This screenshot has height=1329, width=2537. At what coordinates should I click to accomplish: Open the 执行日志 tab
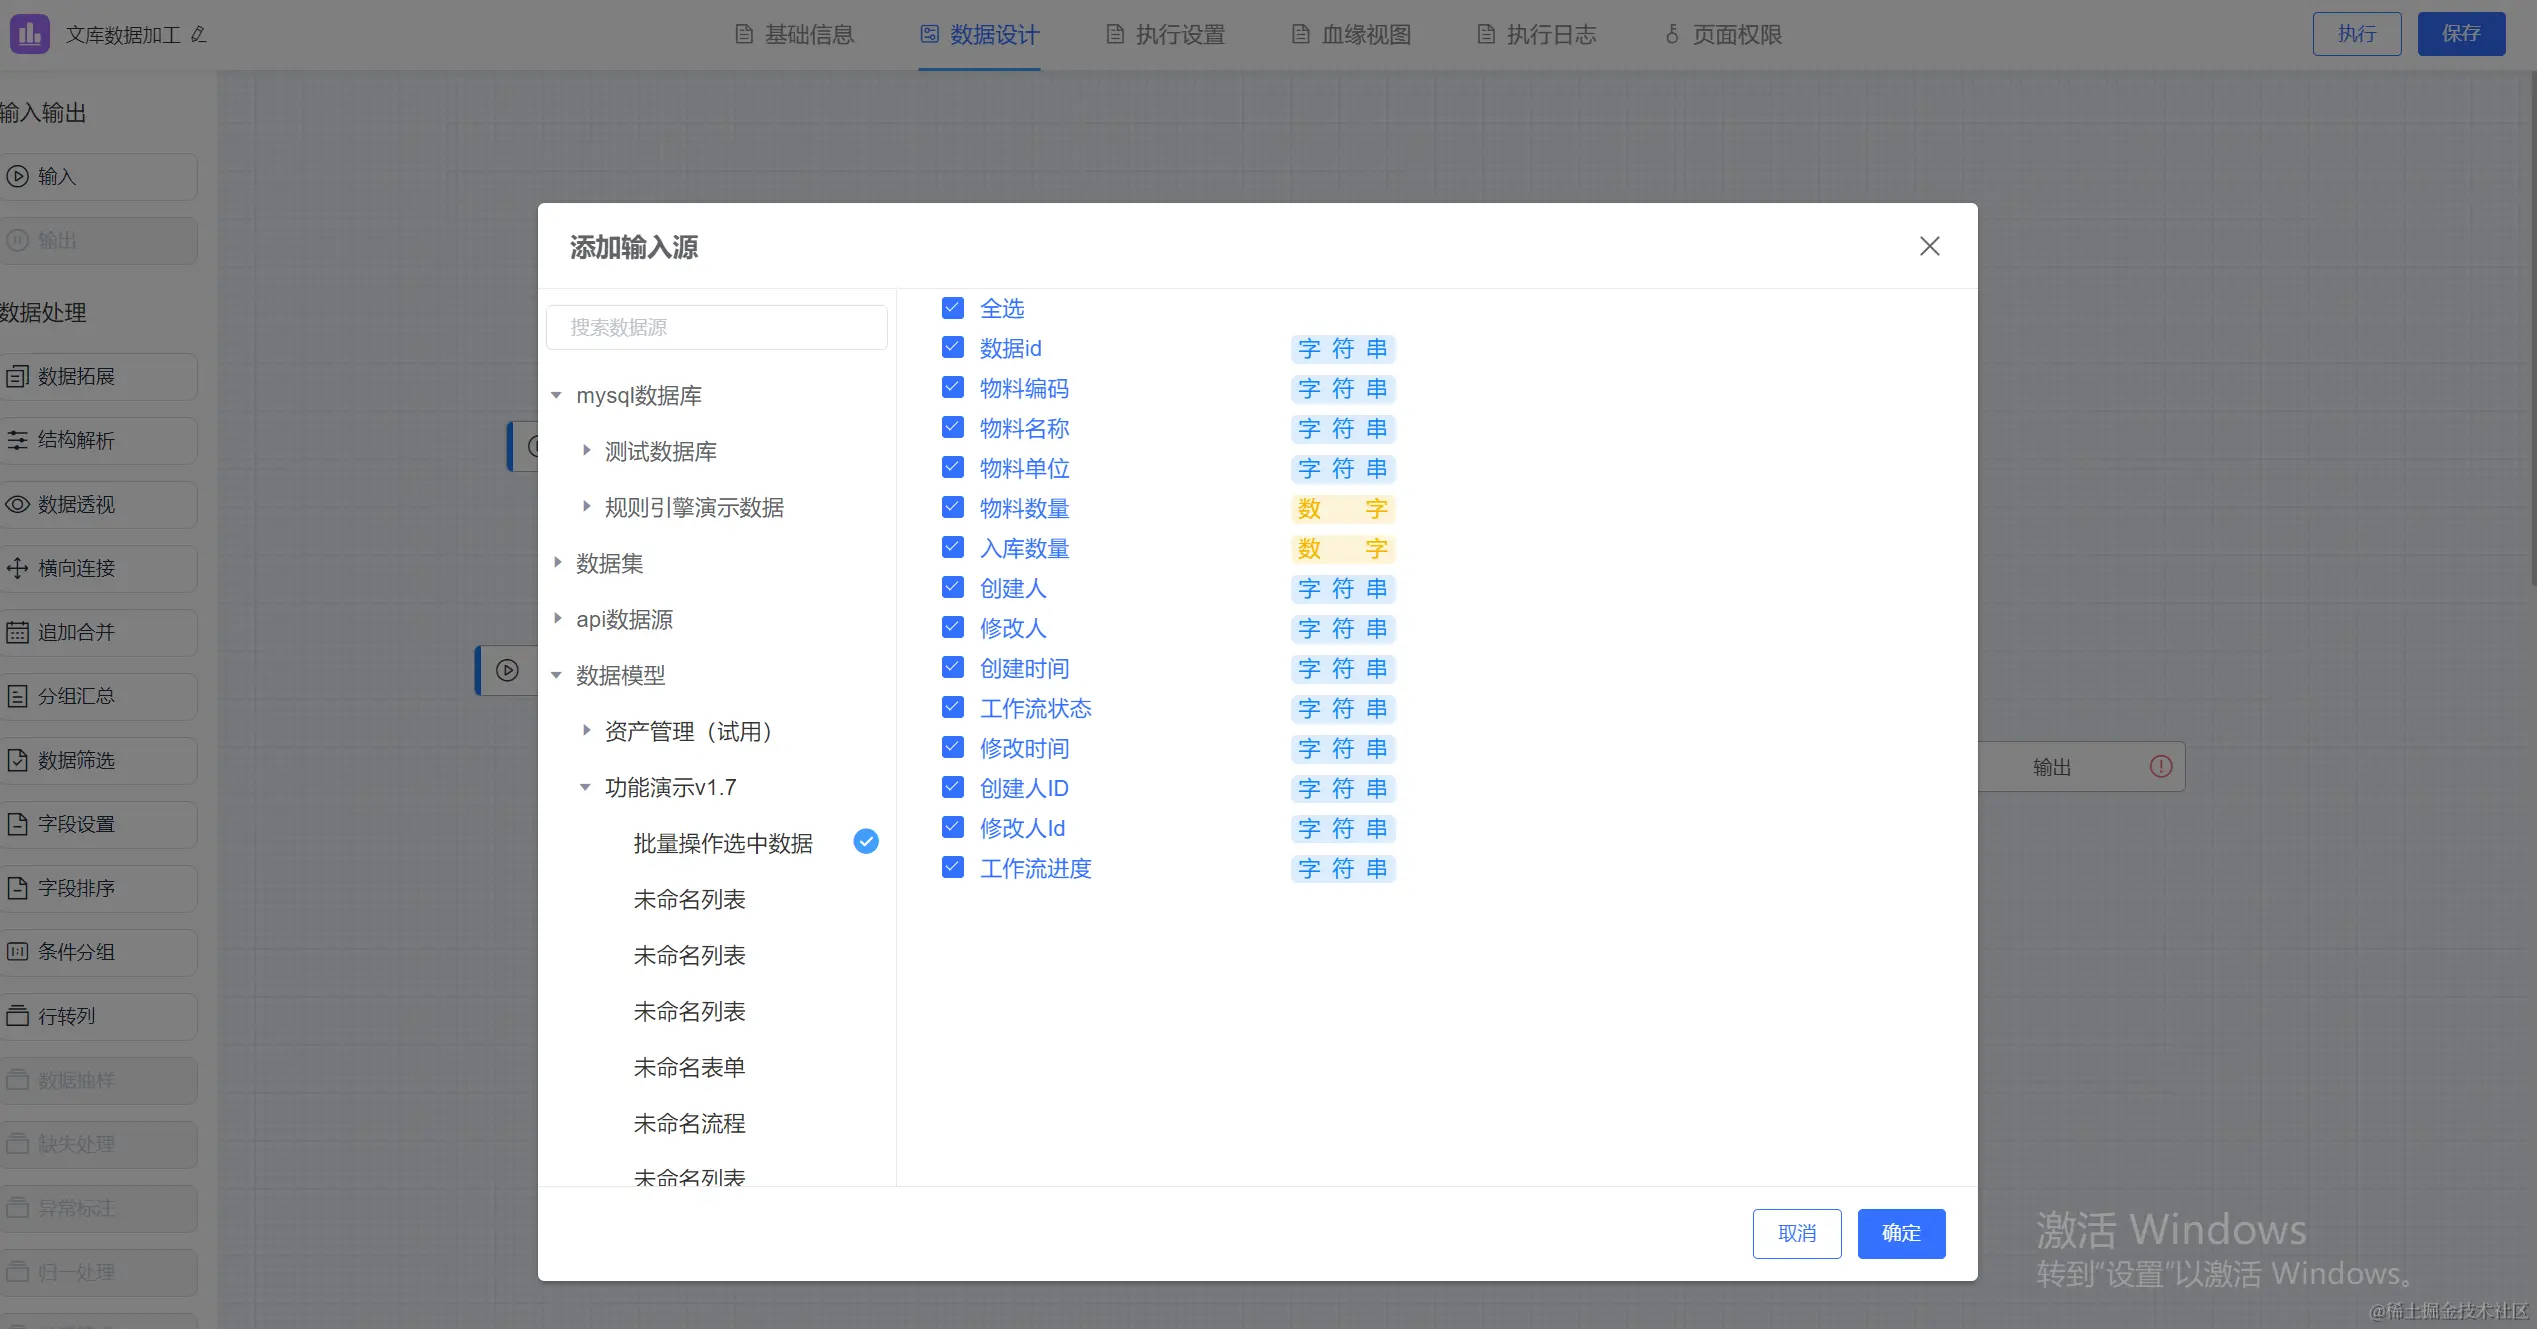tap(1536, 35)
